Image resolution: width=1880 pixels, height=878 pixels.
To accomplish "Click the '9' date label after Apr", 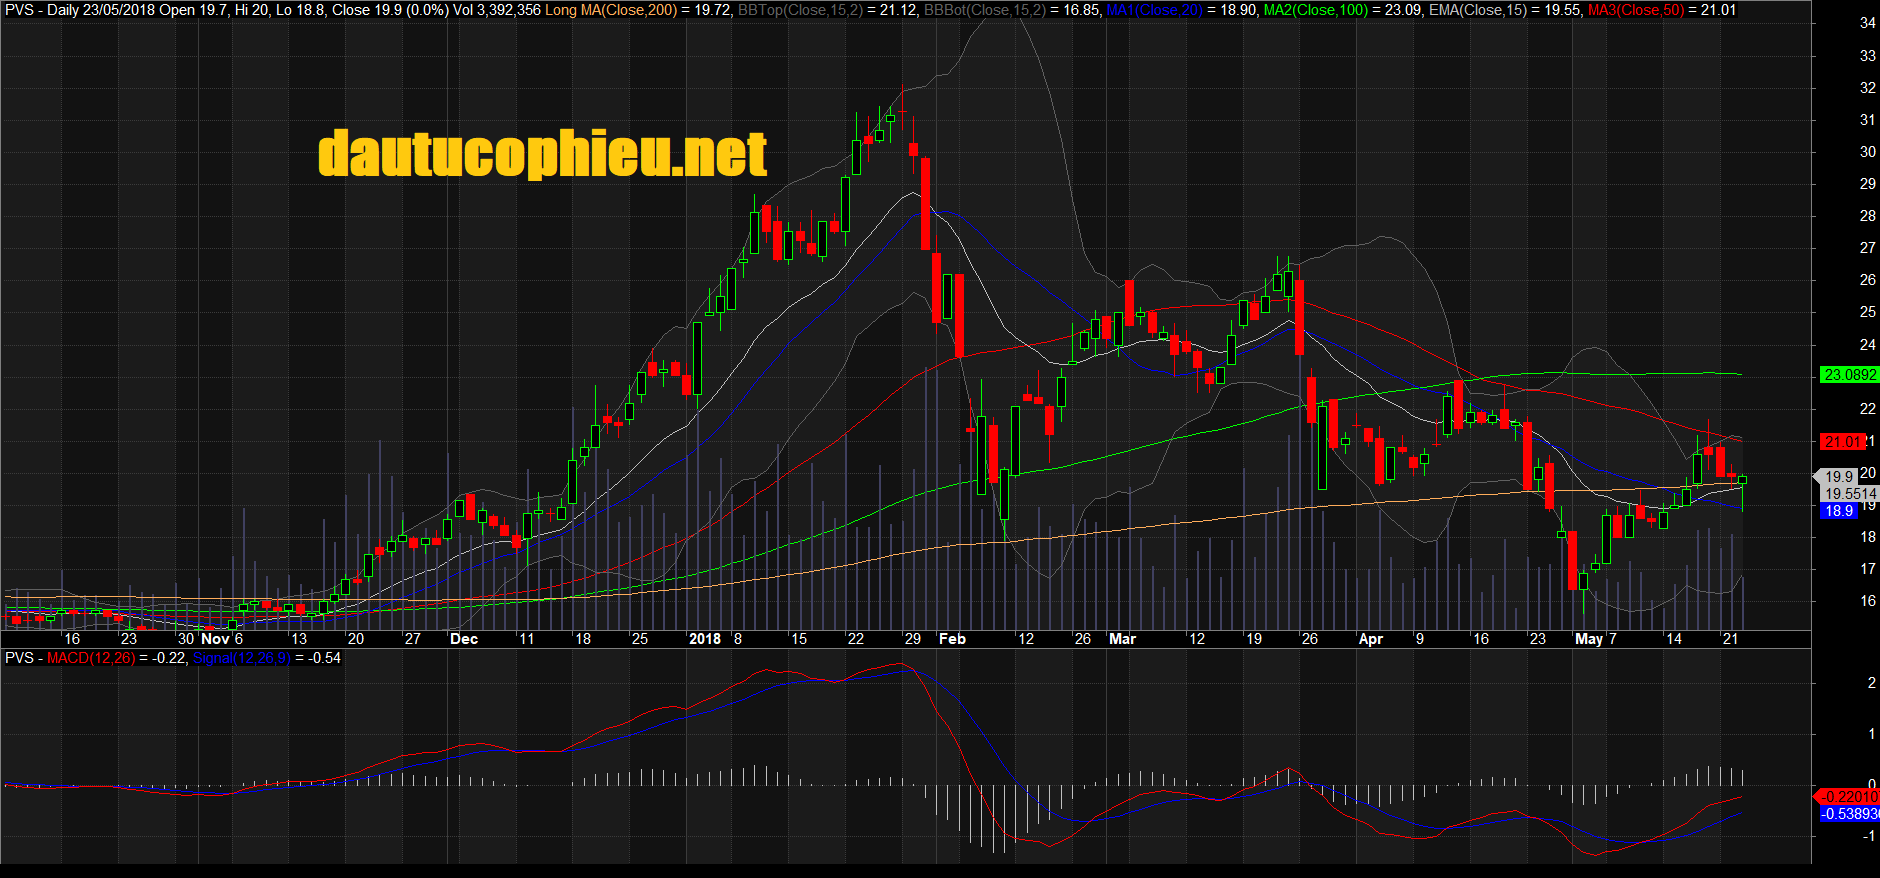I will tap(1419, 639).
